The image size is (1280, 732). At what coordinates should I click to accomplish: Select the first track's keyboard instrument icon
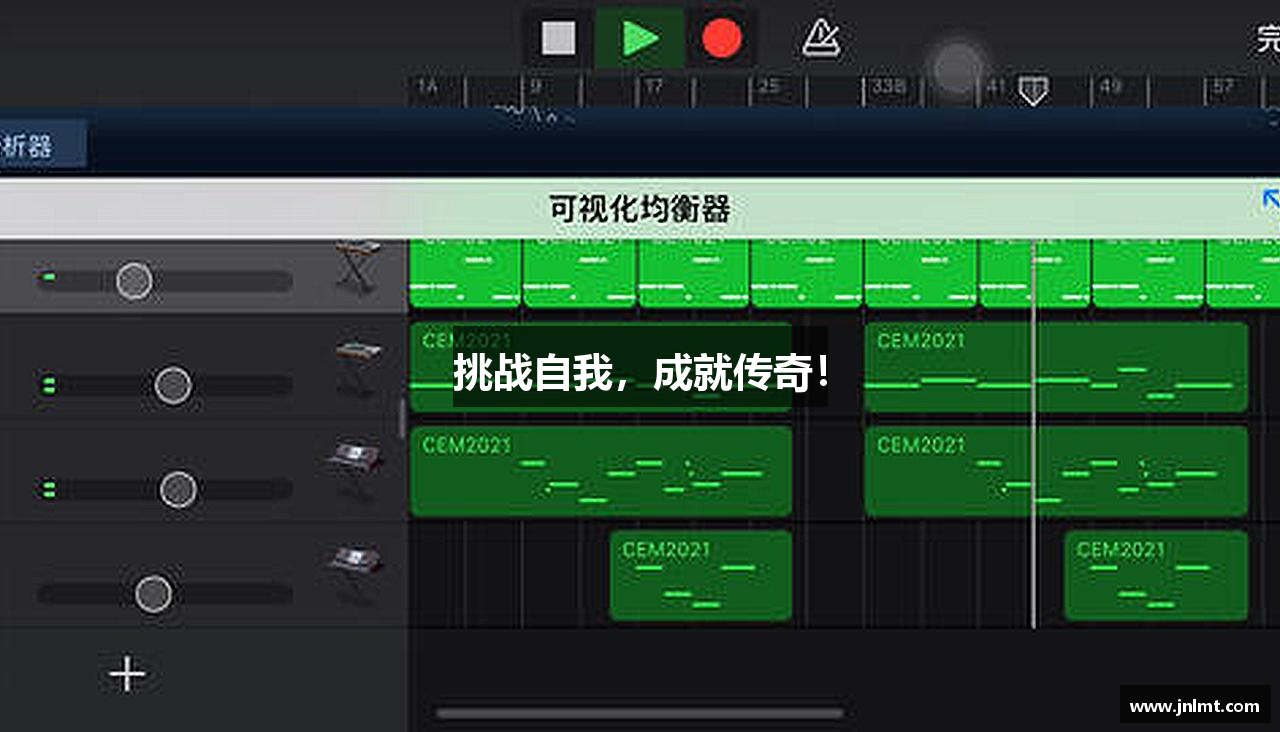tap(358, 268)
